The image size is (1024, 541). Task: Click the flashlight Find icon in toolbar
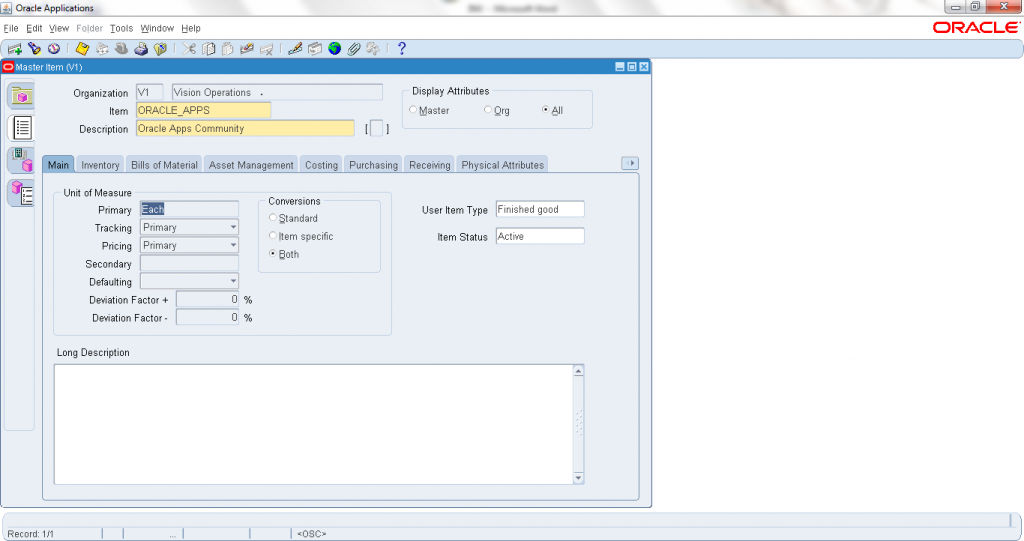coord(34,48)
